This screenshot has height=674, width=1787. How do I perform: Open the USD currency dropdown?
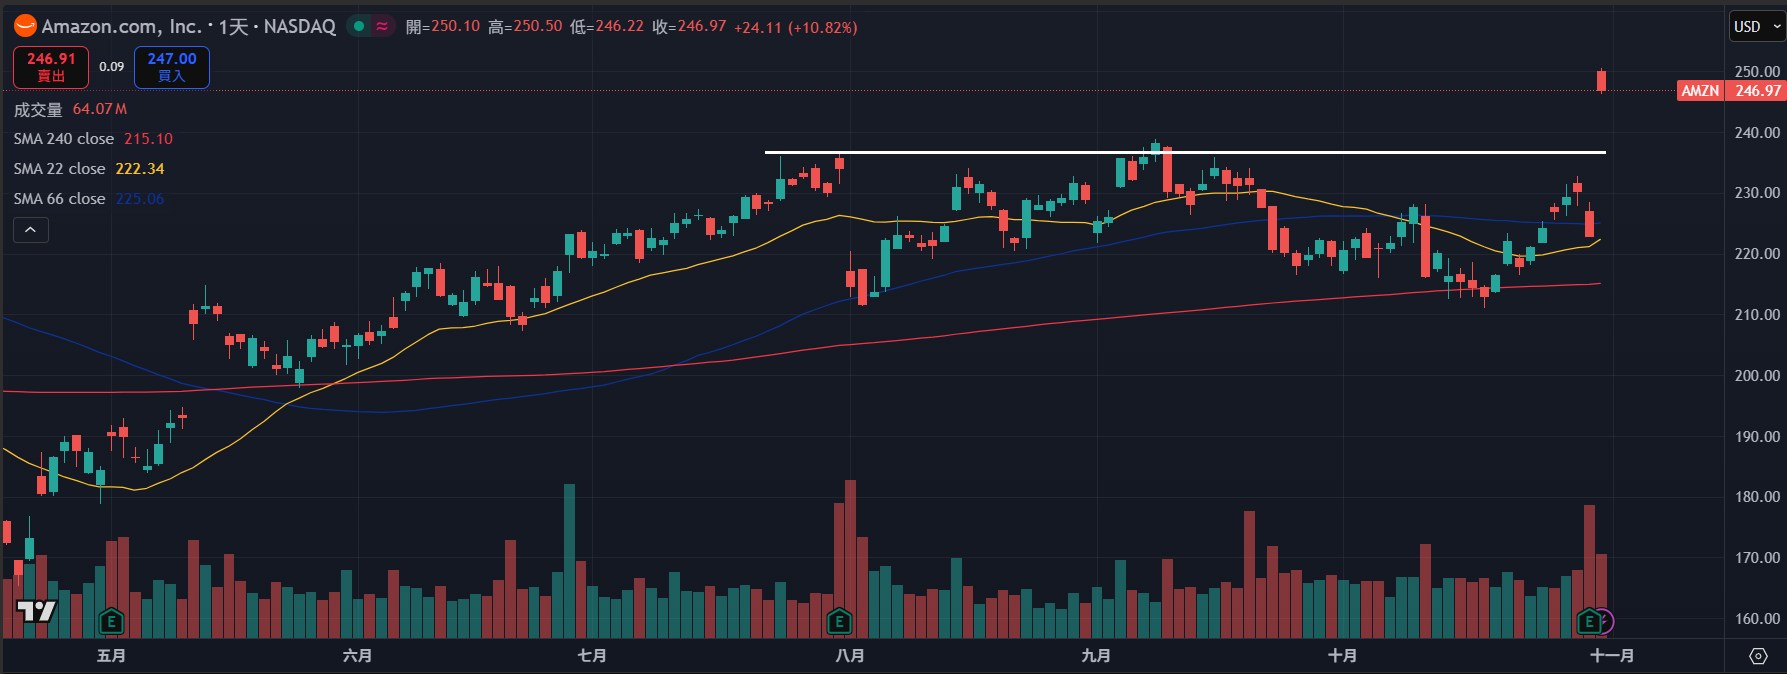coord(1756,27)
